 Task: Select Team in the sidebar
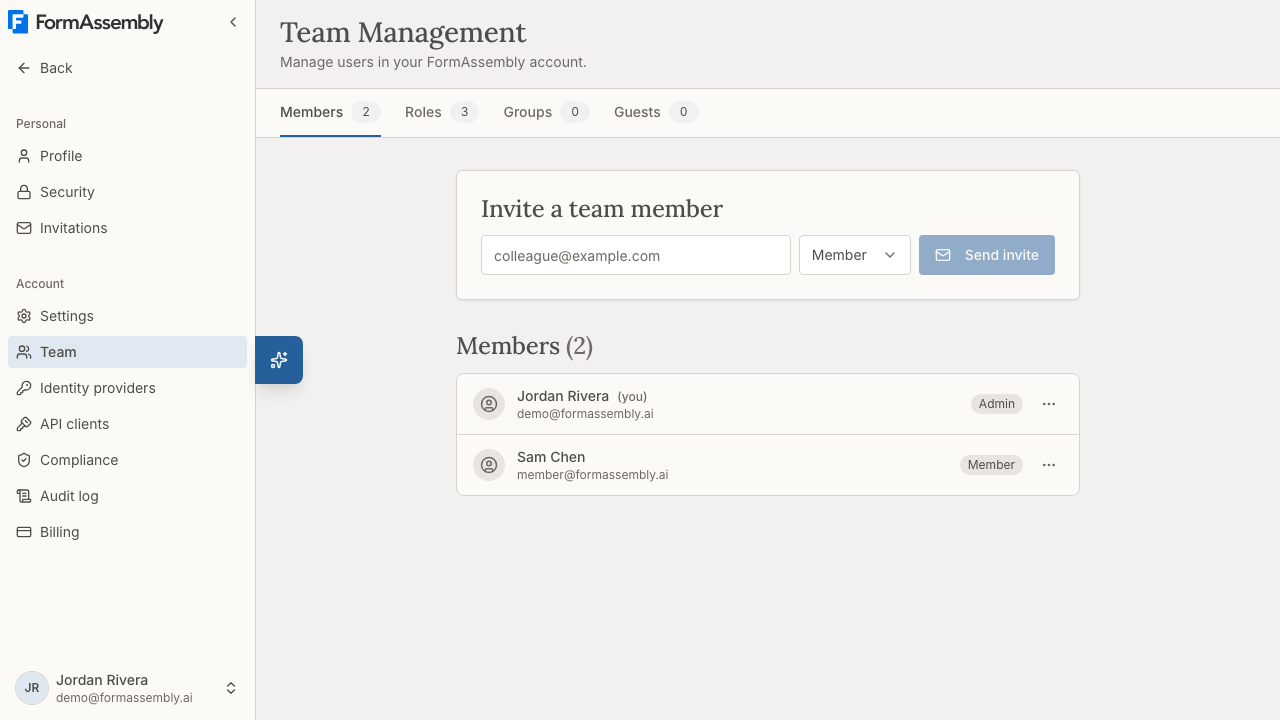pyautogui.click(x=127, y=352)
